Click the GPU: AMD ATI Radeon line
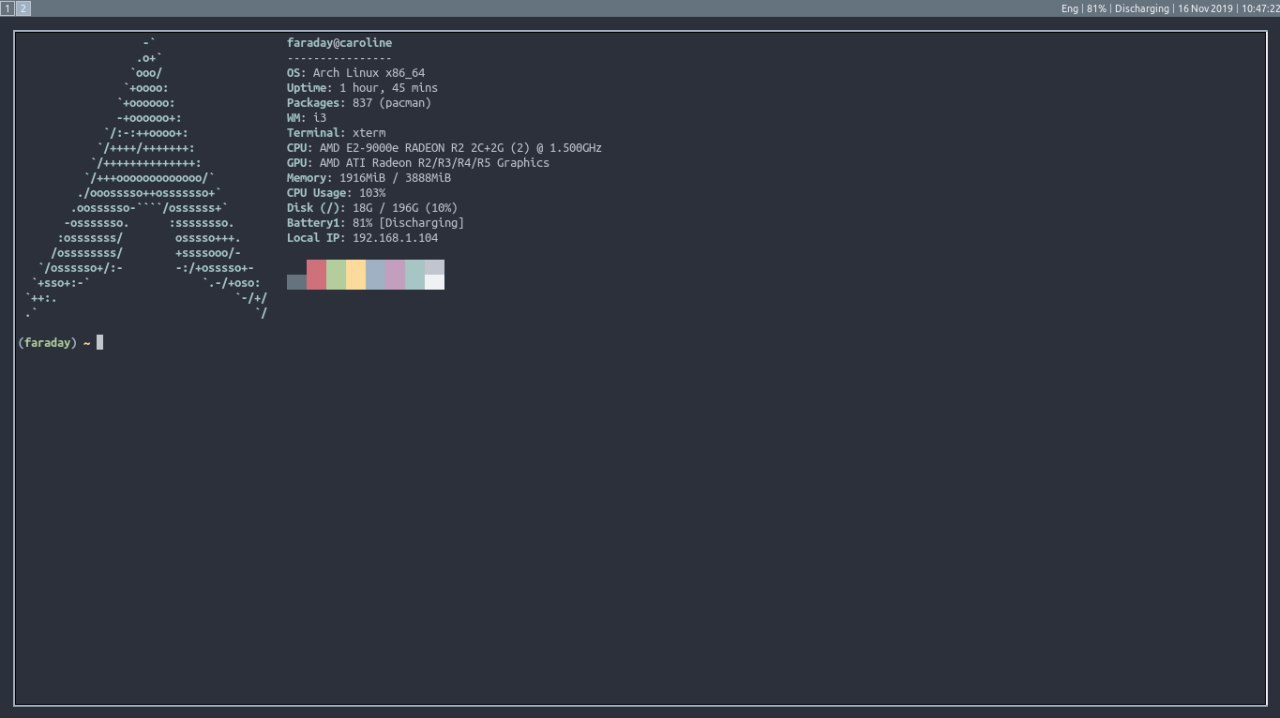This screenshot has width=1280, height=718. (x=418, y=163)
